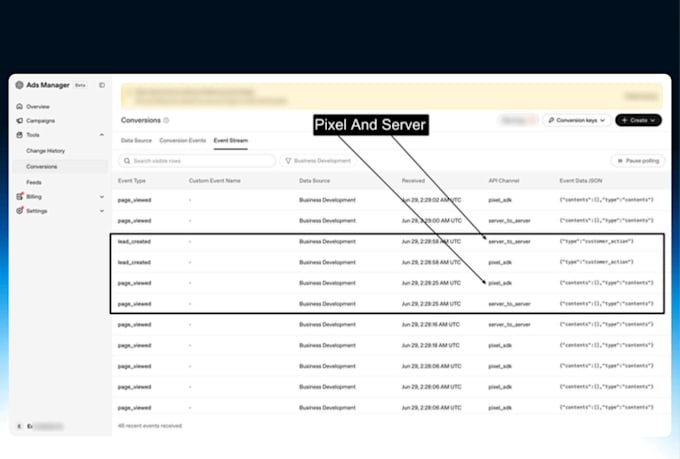Click the info icon next to Conversions
This screenshot has height=459, width=680.
click(x=167, y=120)
